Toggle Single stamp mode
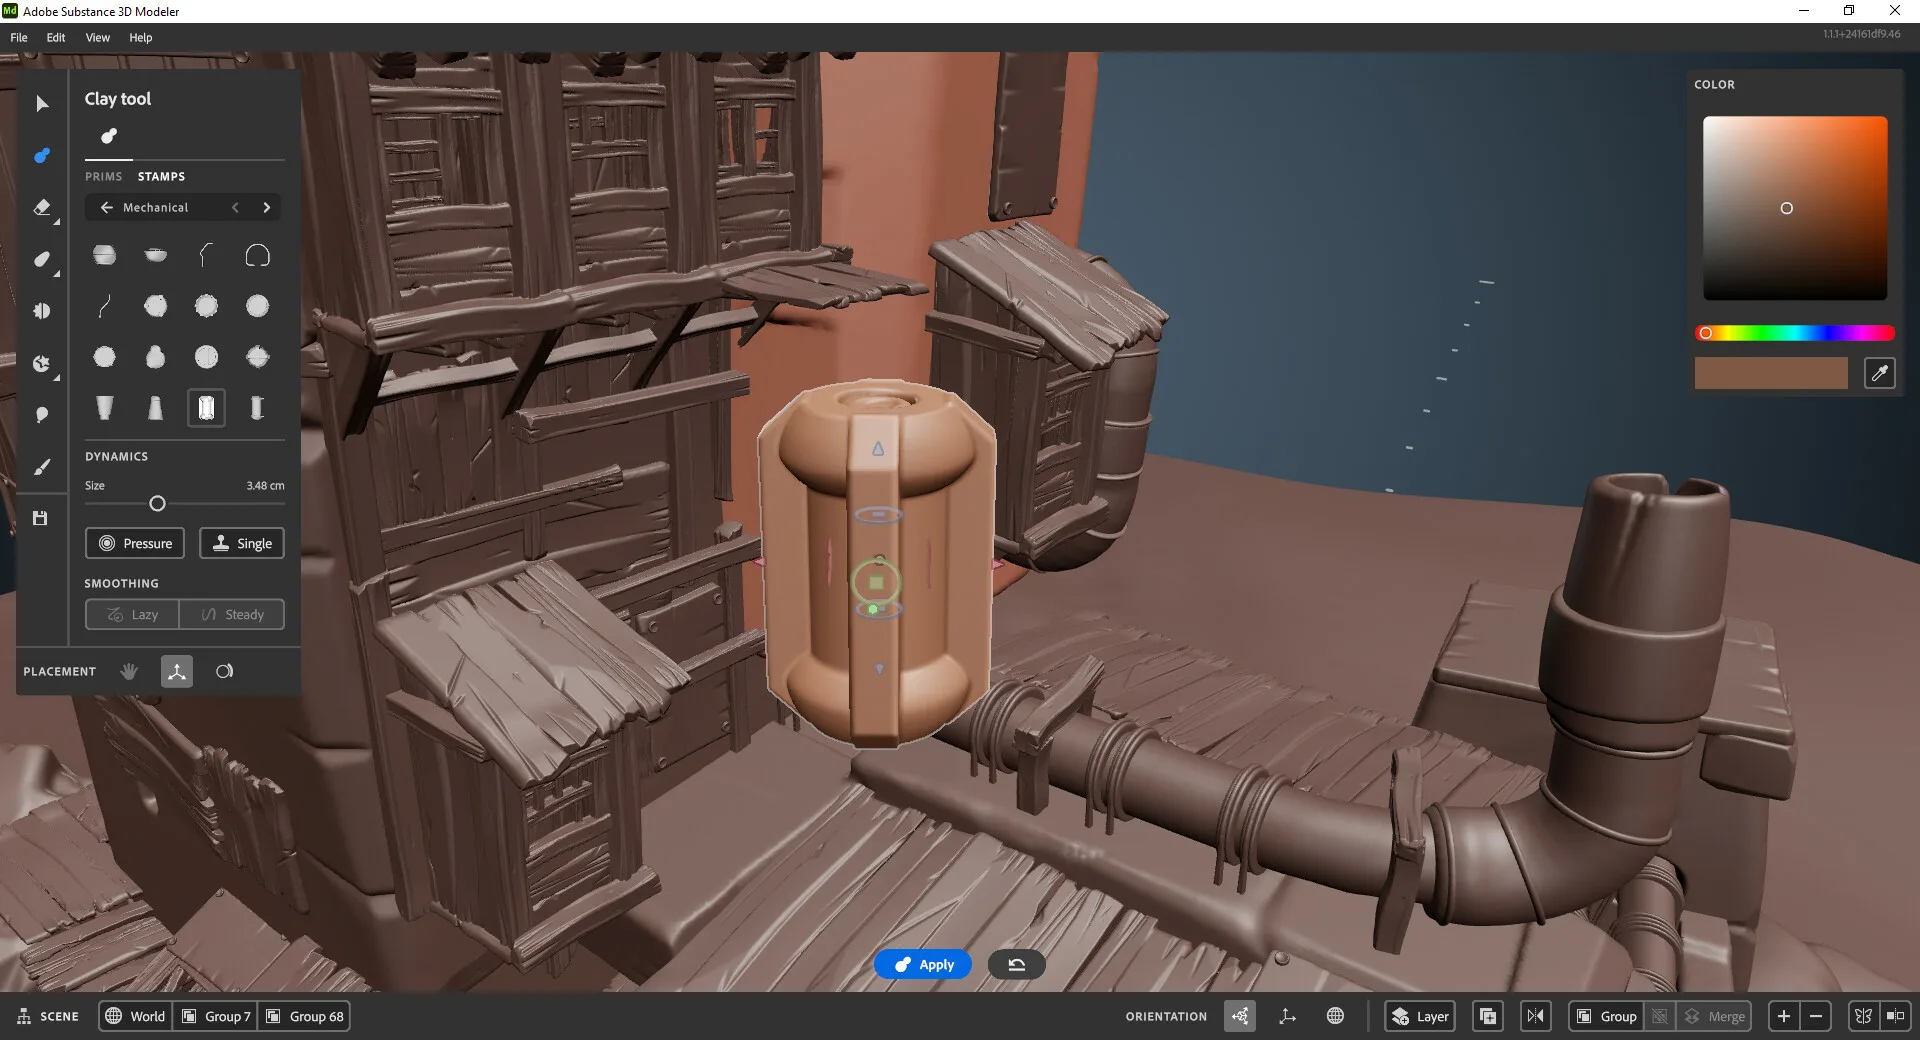Screen dimensions: 1920x1040 pyautogui.click(x=241, y=543)
